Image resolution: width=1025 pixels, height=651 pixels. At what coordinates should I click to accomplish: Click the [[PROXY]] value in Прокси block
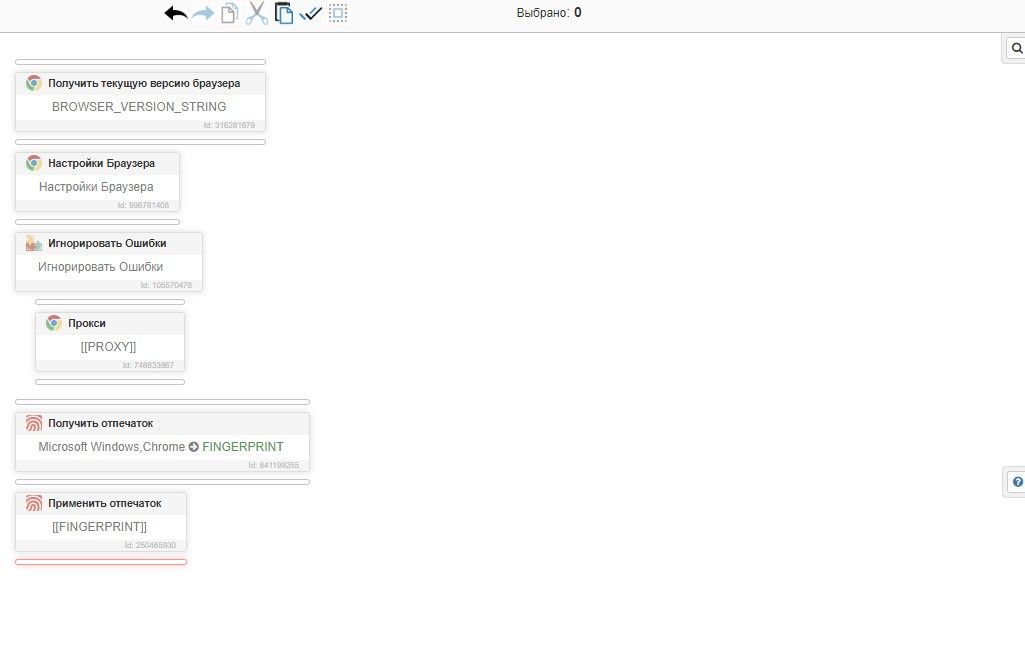(108, 346)
